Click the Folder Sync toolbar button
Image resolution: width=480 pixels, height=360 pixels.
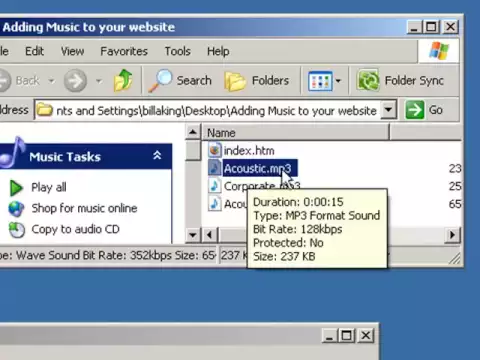tap(400, 80)
